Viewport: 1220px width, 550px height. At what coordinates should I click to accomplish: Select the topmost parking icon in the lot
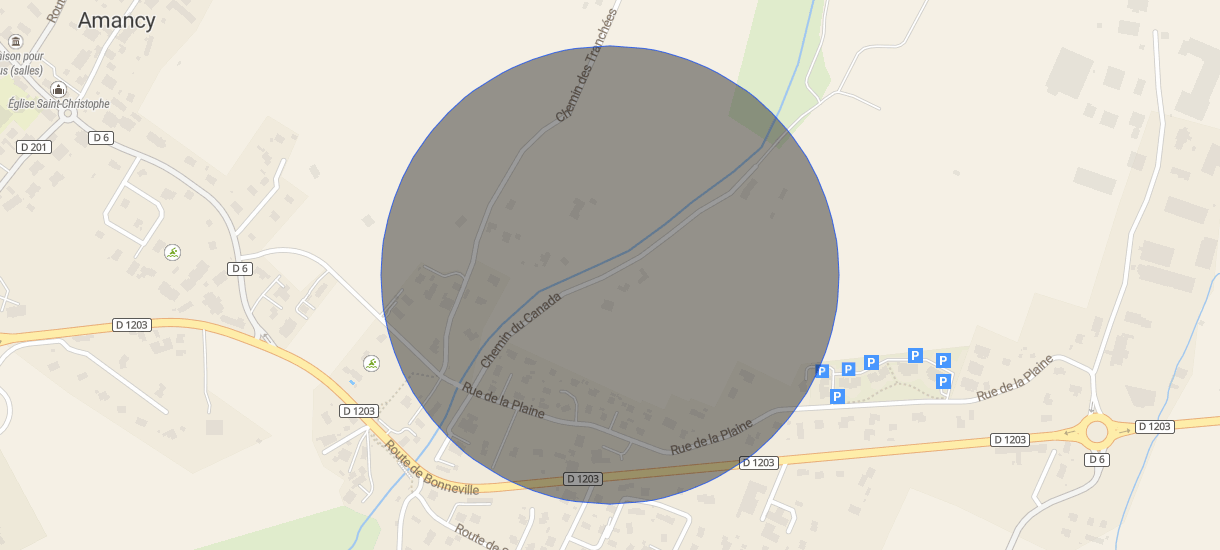914,355
